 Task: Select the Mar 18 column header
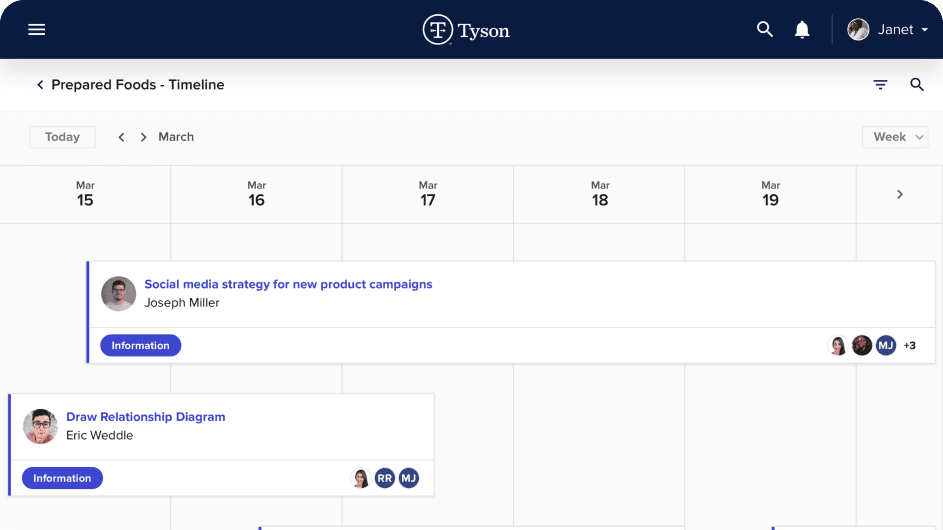pos(600,194)
